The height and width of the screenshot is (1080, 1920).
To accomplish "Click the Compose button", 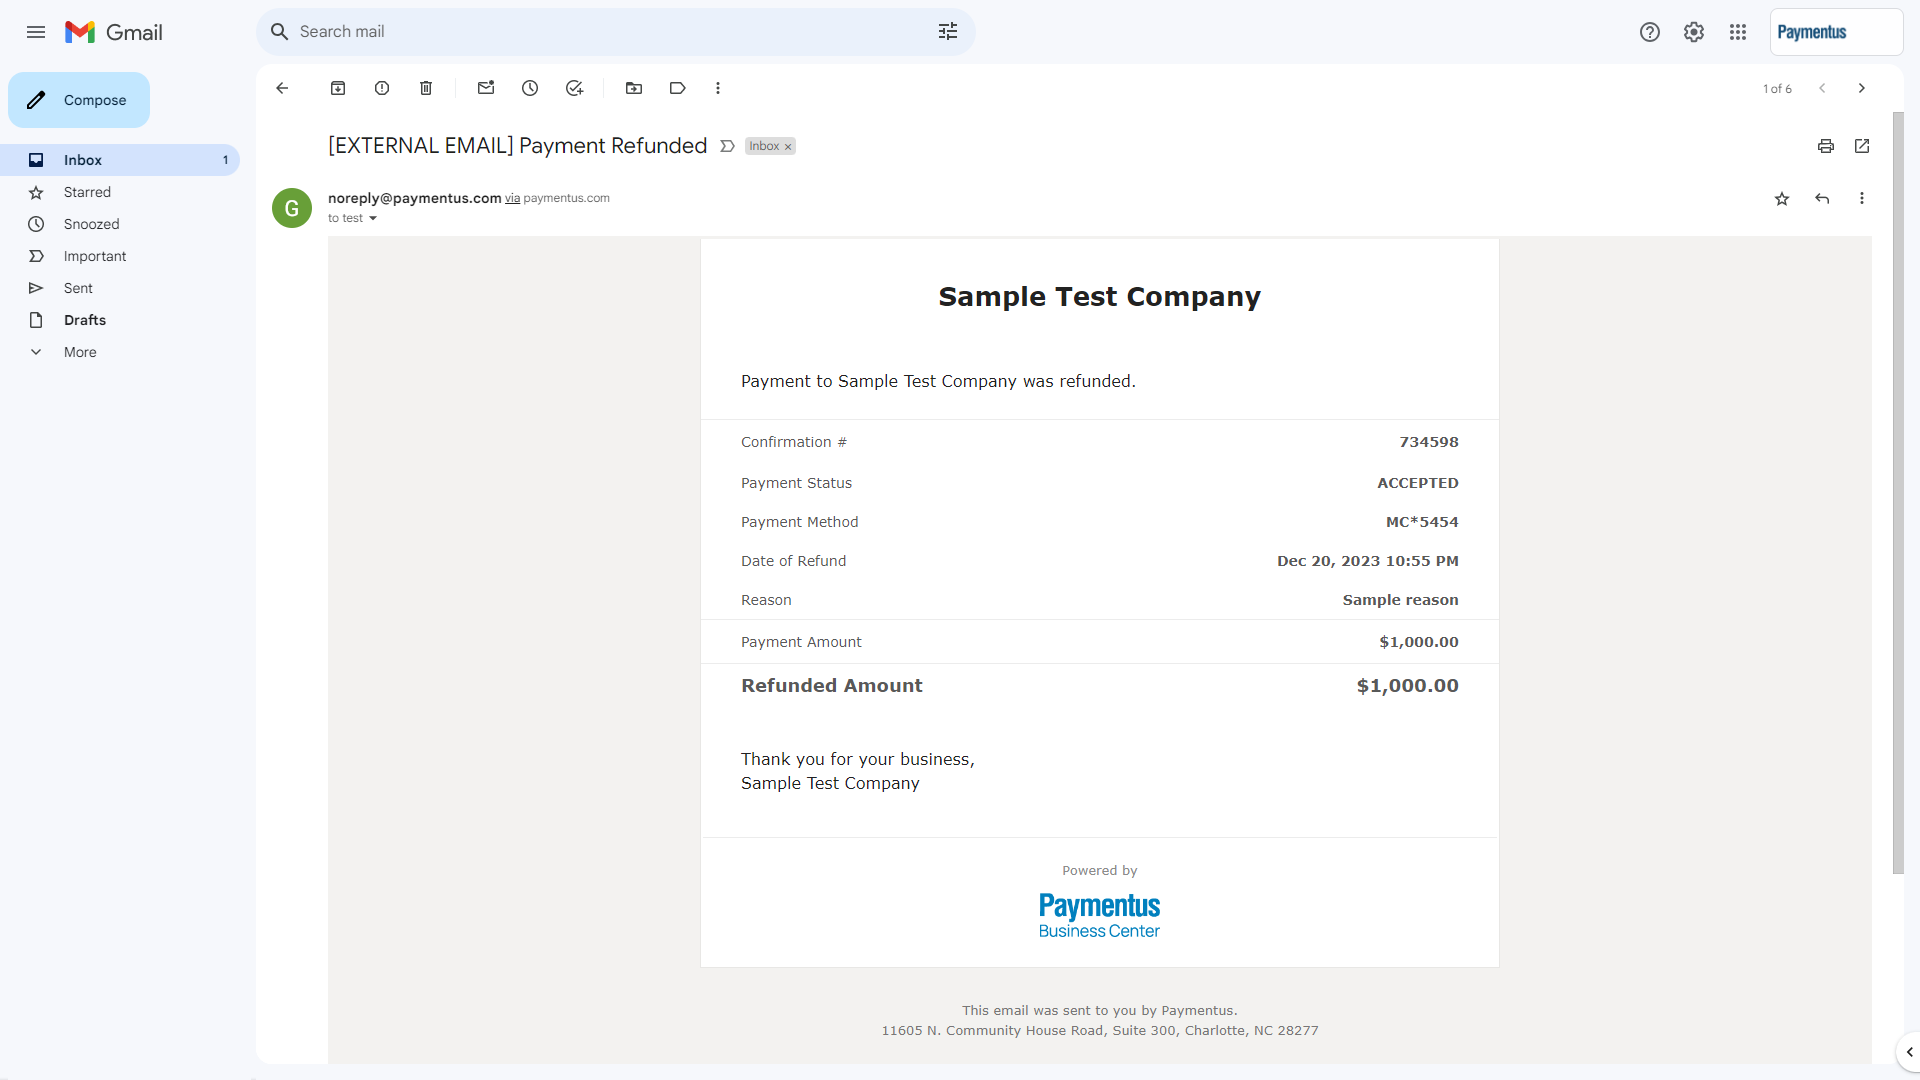I will pyautogui.click(x=79, y=100).
